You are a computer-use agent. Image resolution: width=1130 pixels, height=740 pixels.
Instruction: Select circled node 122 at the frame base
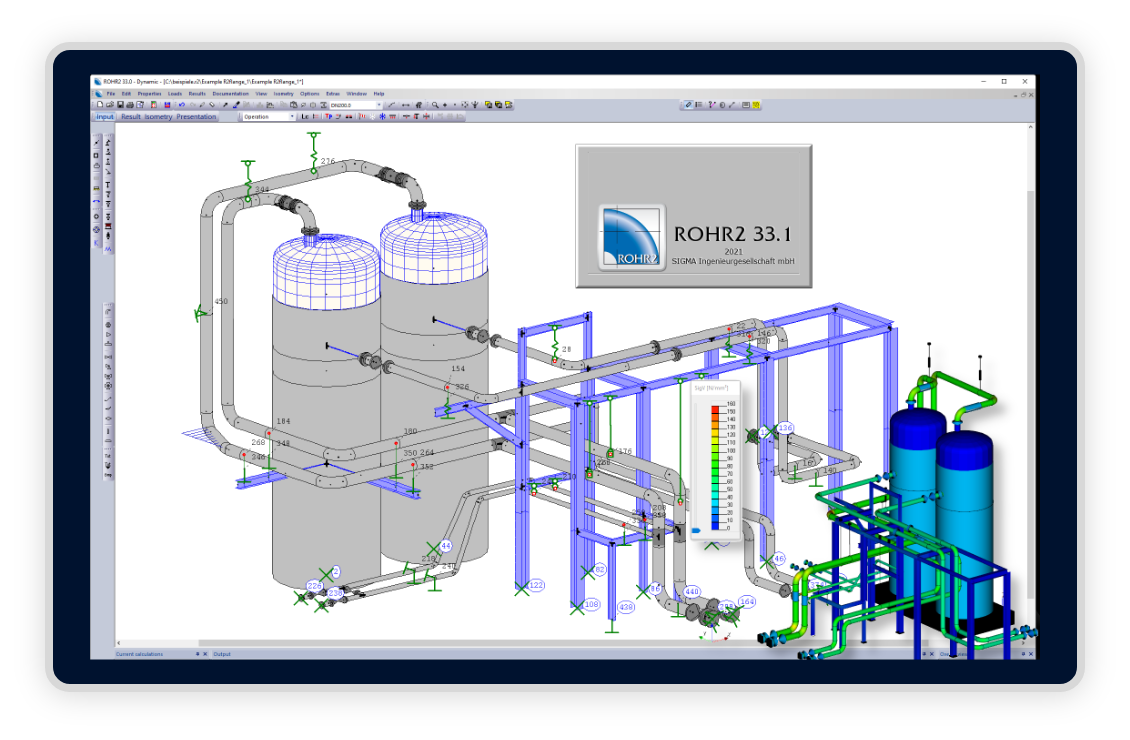[536, 585]
